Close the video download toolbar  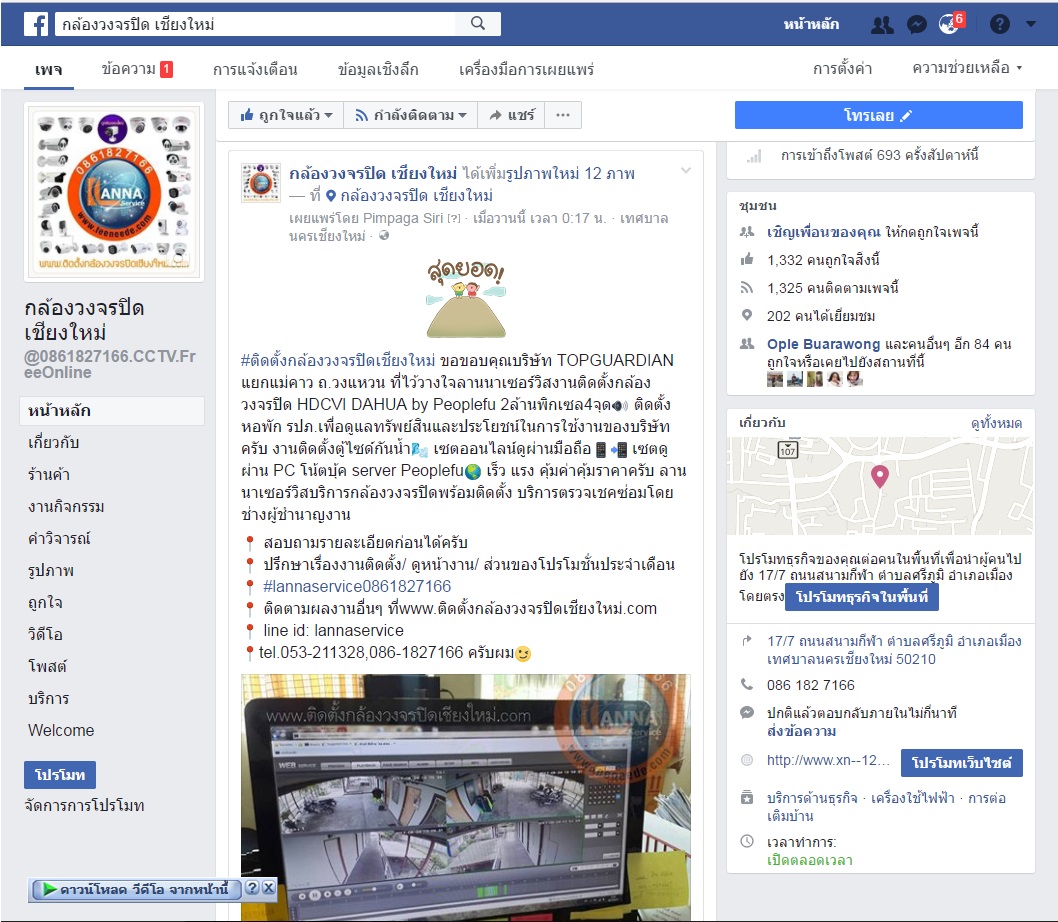(x=268, y=888)
